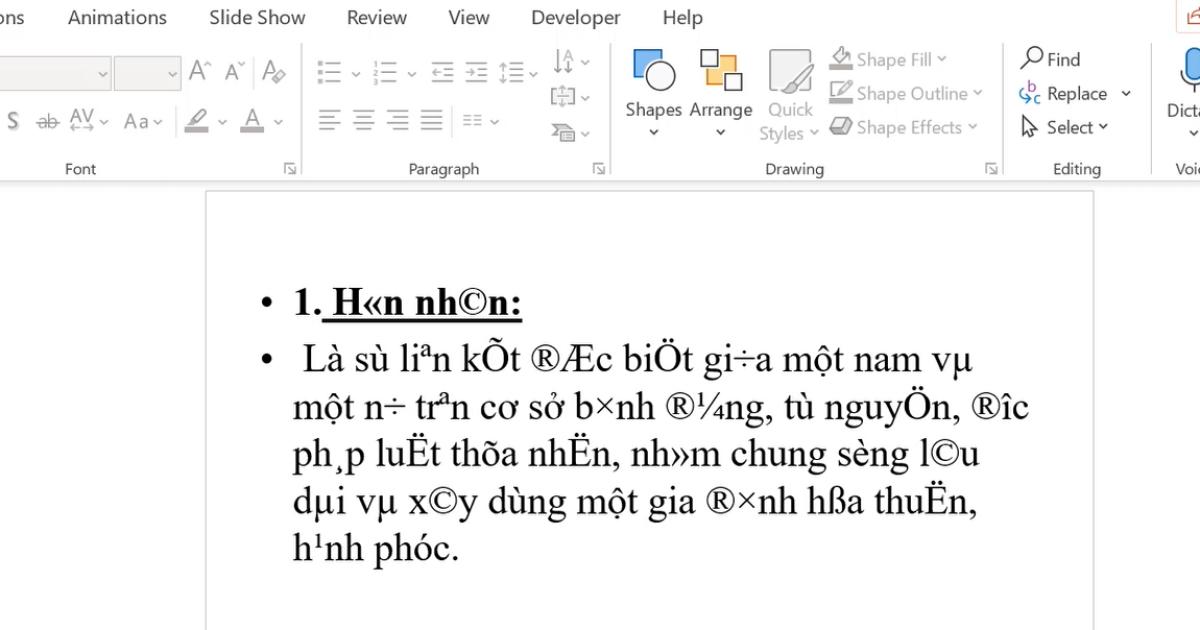Click the text line ending "h¹nh phóc."

376,549
